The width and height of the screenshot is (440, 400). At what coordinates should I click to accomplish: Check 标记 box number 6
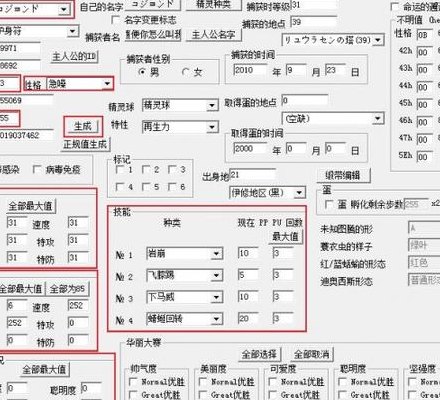pyautogui.click(x=171, y=187)
